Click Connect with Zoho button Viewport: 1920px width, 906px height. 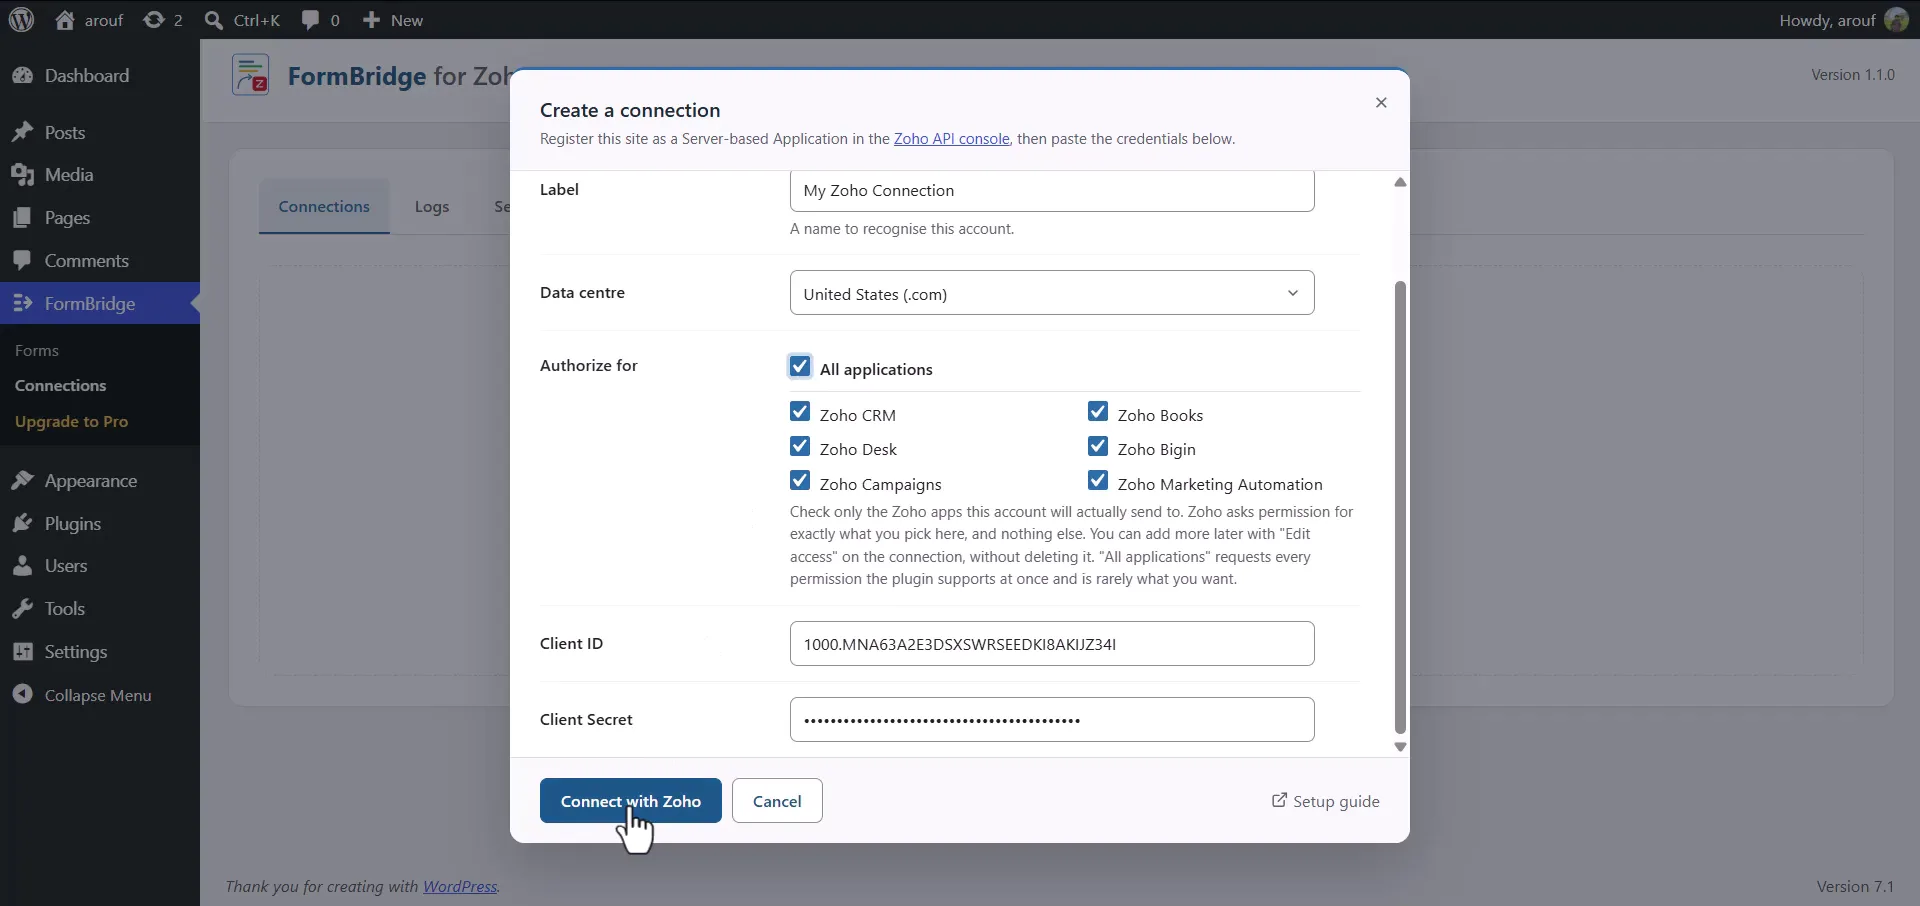pyautogui.click(x=631, y=801)
